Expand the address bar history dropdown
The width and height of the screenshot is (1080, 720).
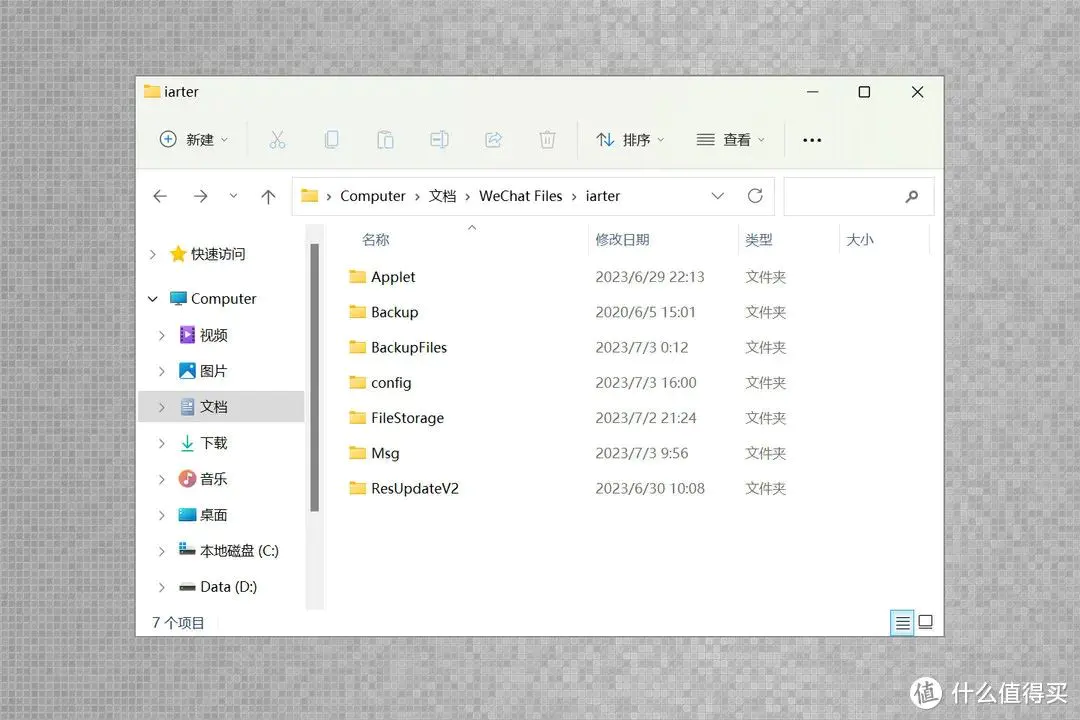(x=717, y=196)
